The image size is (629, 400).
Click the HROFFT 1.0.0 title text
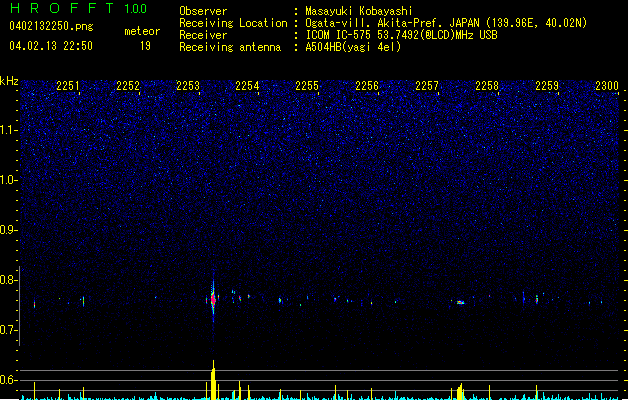click(x=78, y=8)
